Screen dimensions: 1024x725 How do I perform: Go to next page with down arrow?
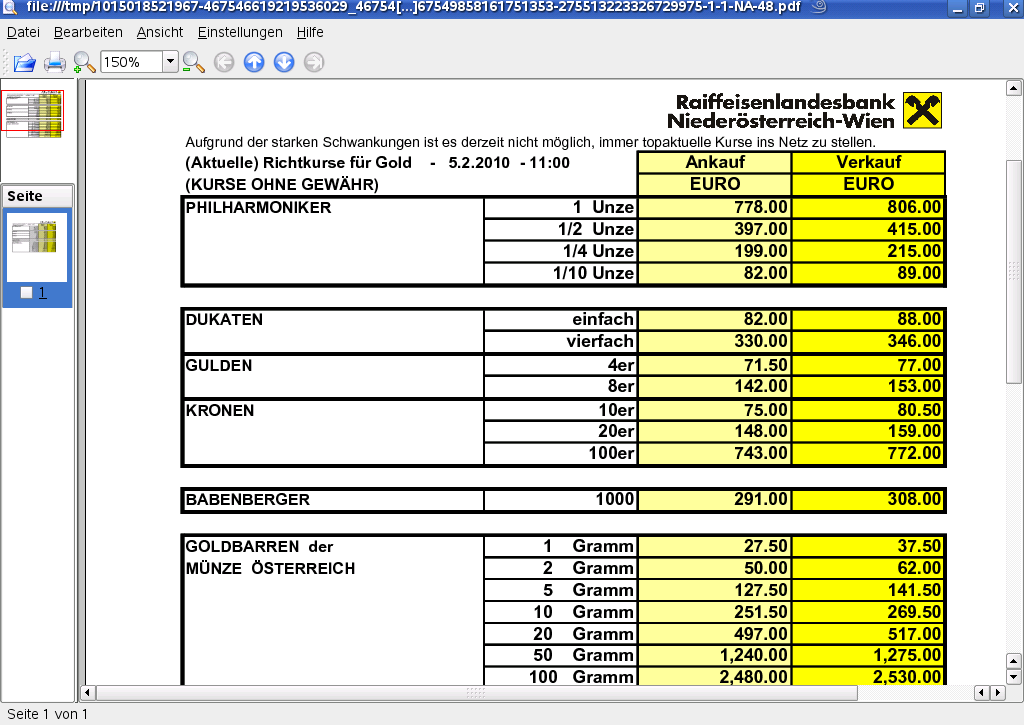tap(284, 63)
